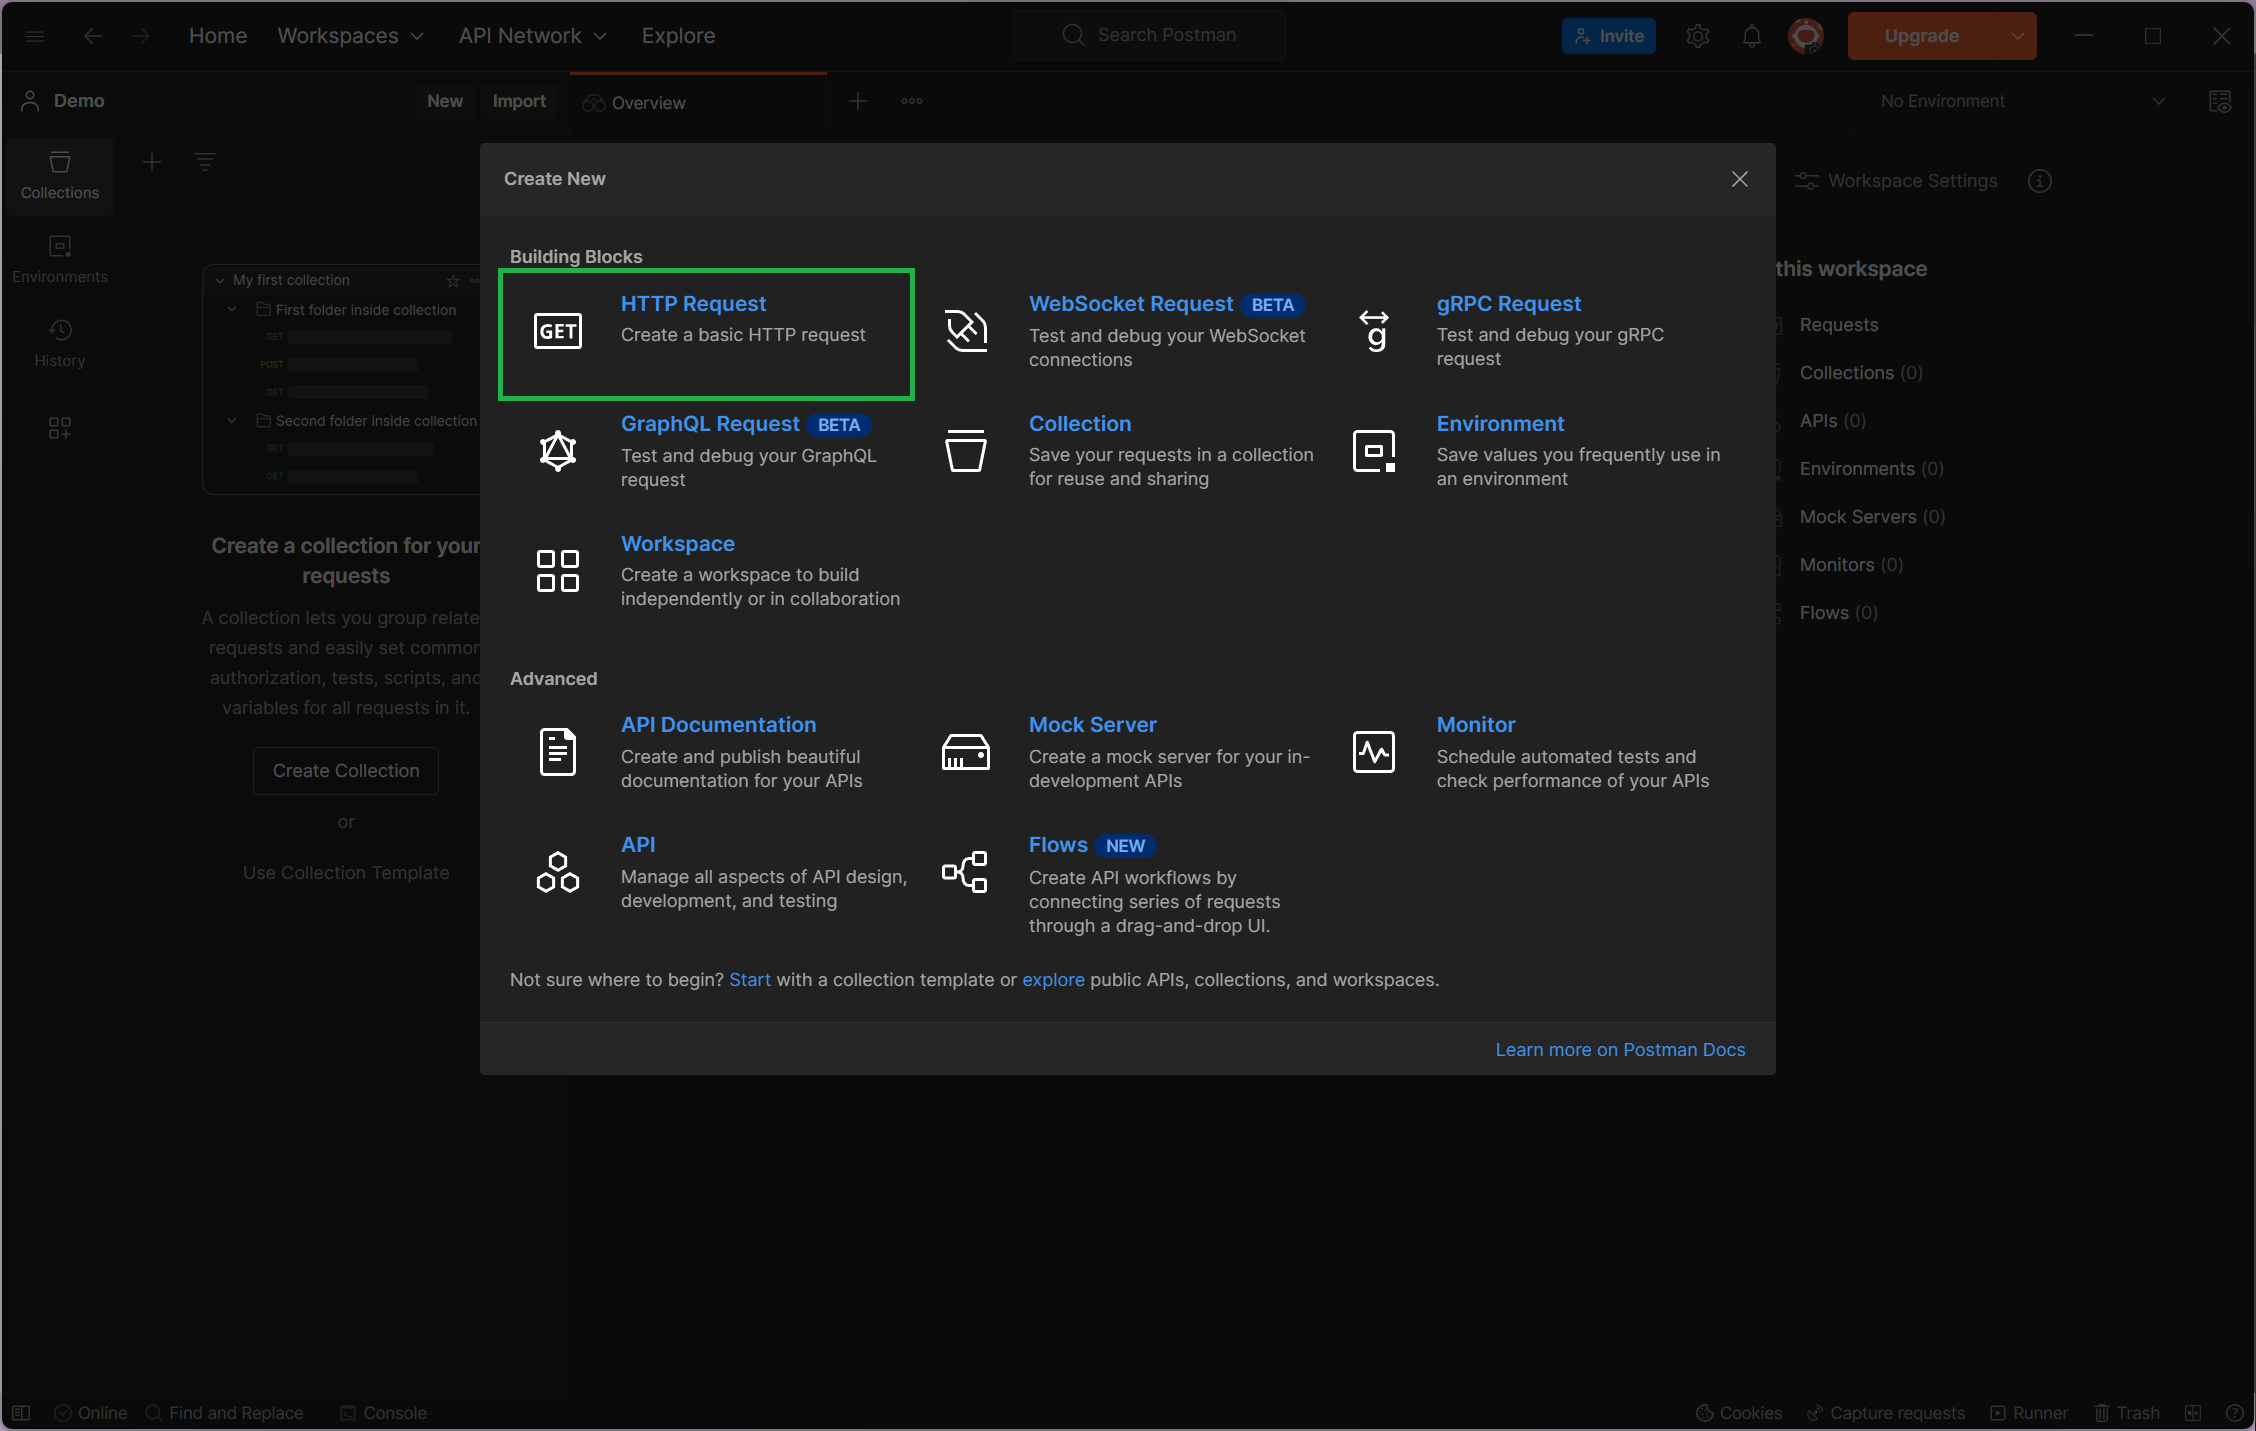Select the Overview tab

[698, 102]
